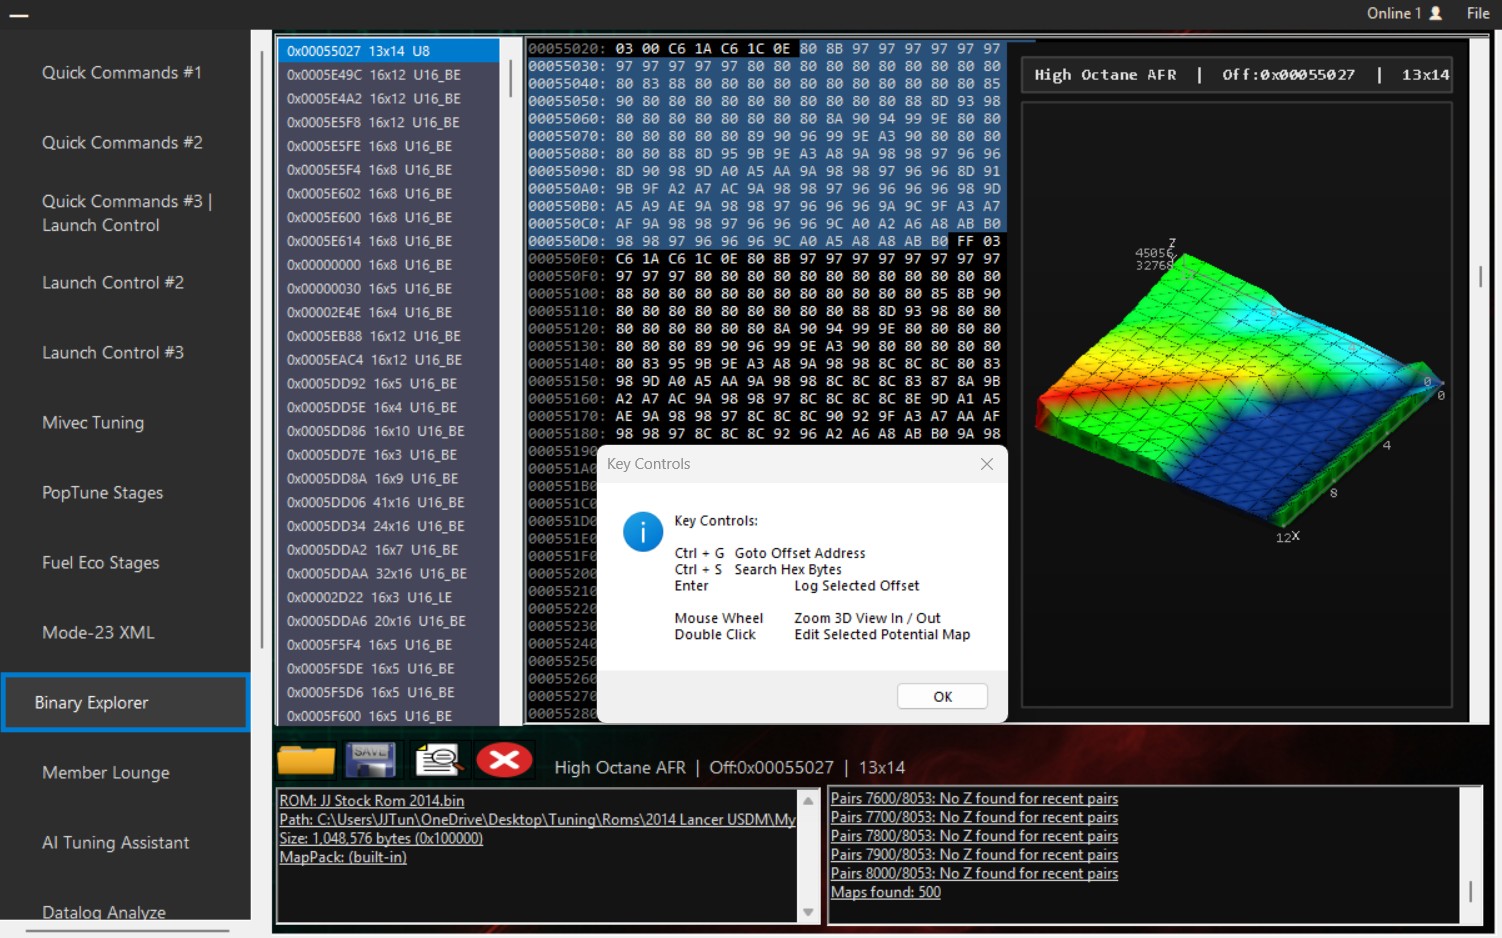This screenshot has height=938, width=1502.
Task: Click the Online user profile icon
Action: tap(1434, 13)
